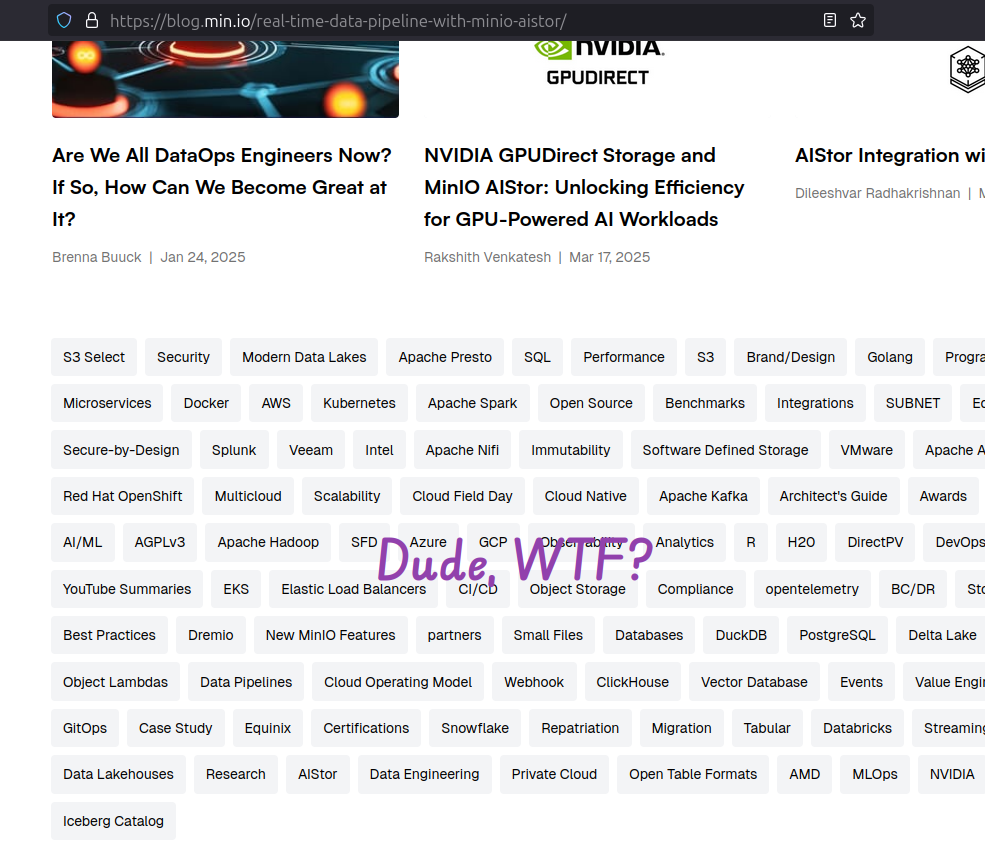
Task: Click the AWS tag
Action: click(276, 403)
